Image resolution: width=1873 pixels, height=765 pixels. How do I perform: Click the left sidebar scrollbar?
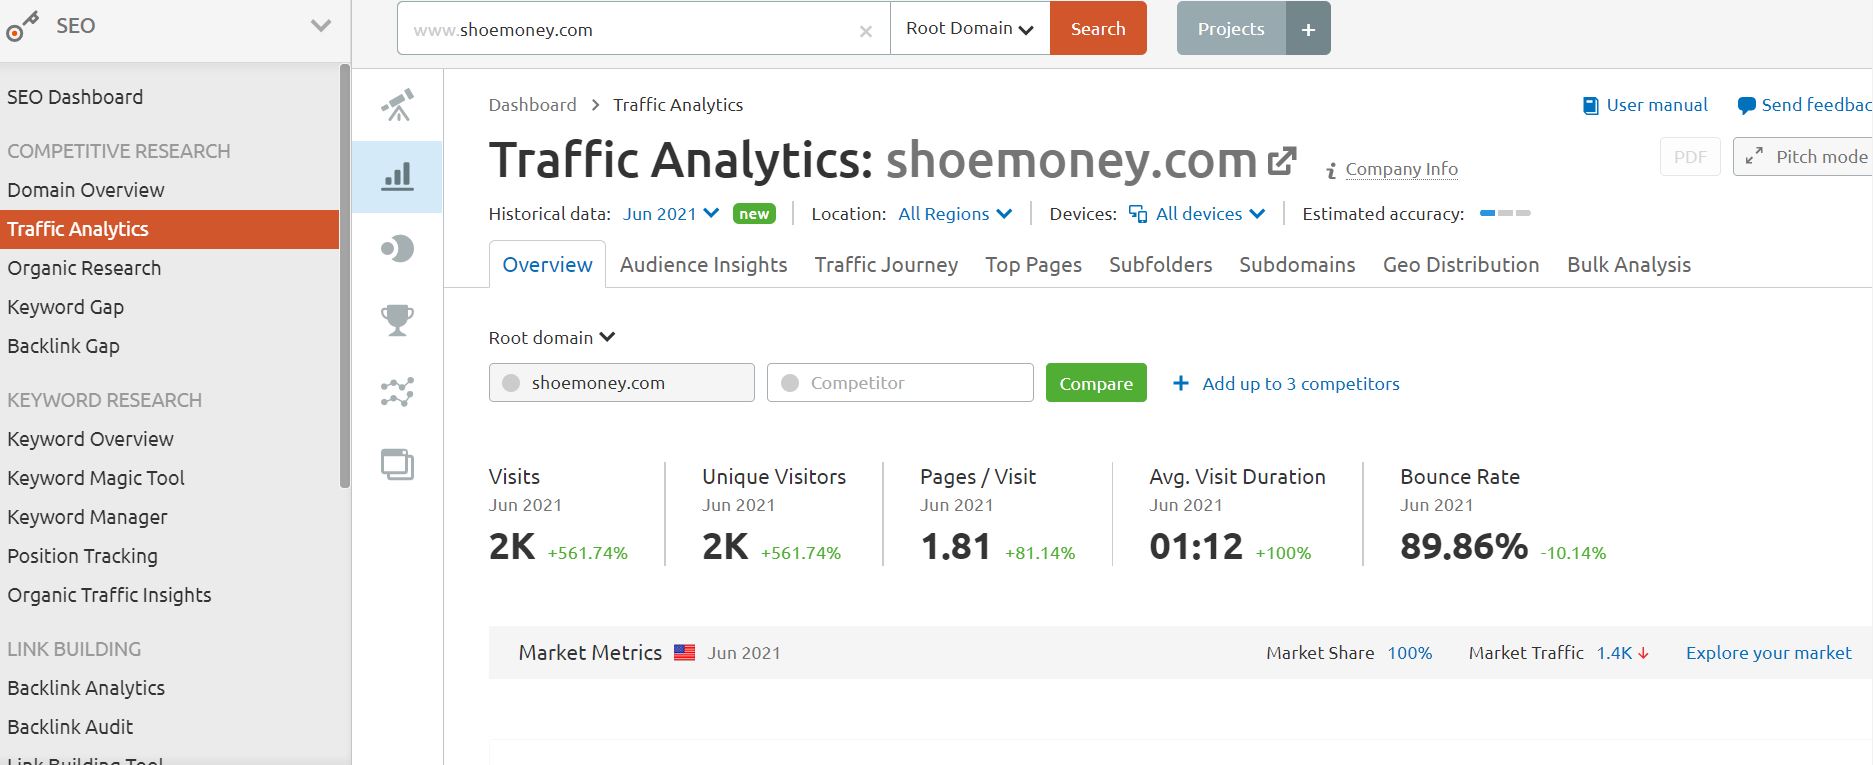tap(345, 276)
